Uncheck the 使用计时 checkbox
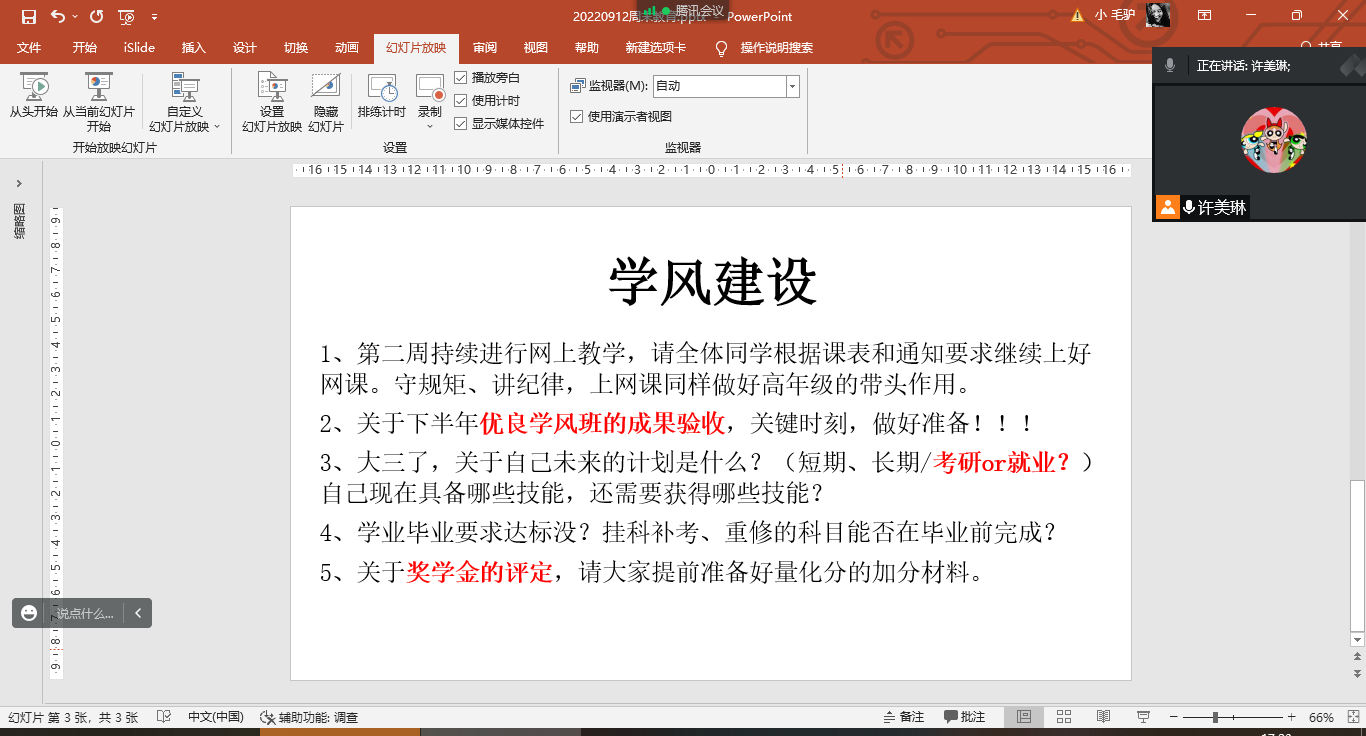The width and height of the screenshot is (1366, 736). coord(461,100)
